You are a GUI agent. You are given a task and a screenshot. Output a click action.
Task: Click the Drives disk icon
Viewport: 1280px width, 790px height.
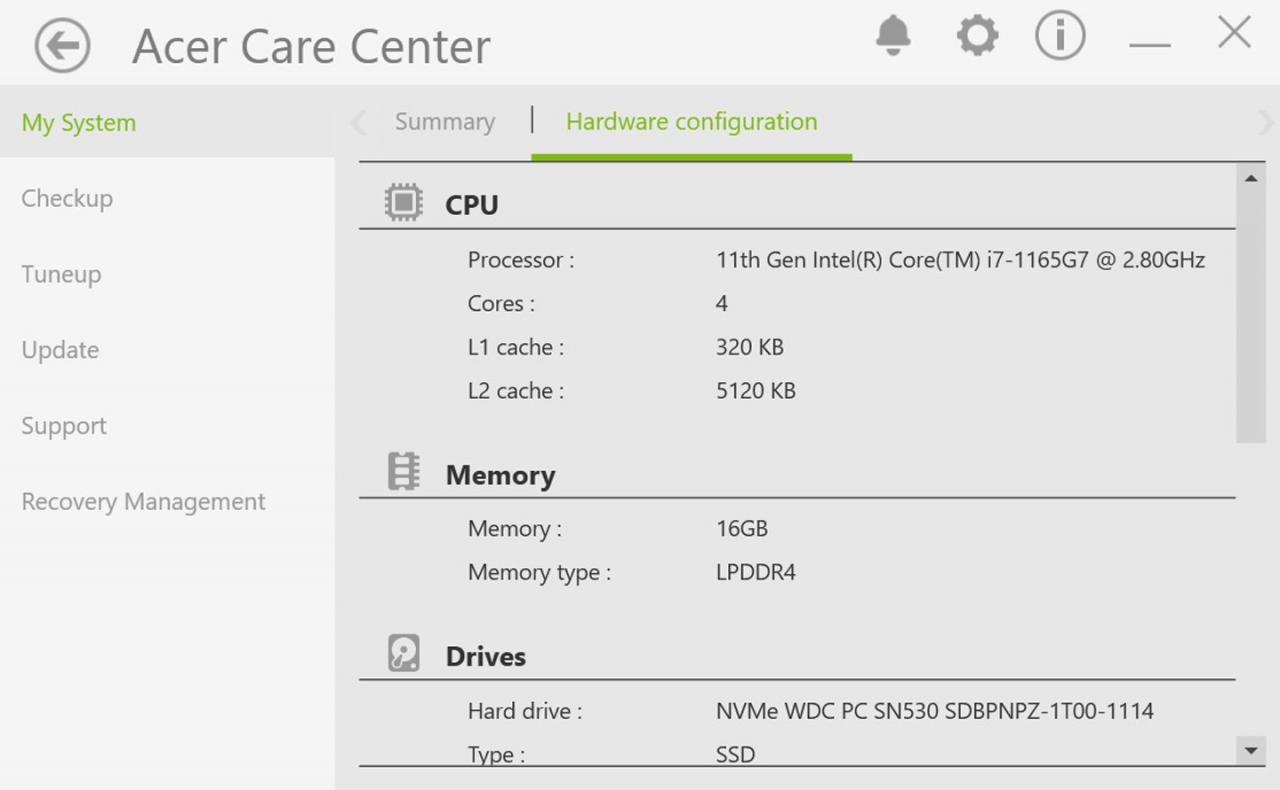tap(404, 653)
